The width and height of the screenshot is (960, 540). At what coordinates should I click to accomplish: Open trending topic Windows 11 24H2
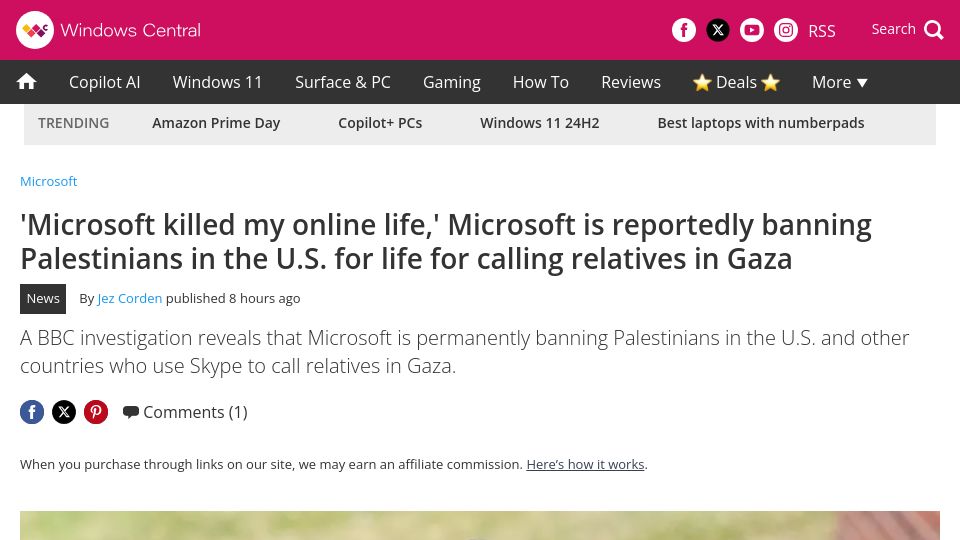coord(539,123)
